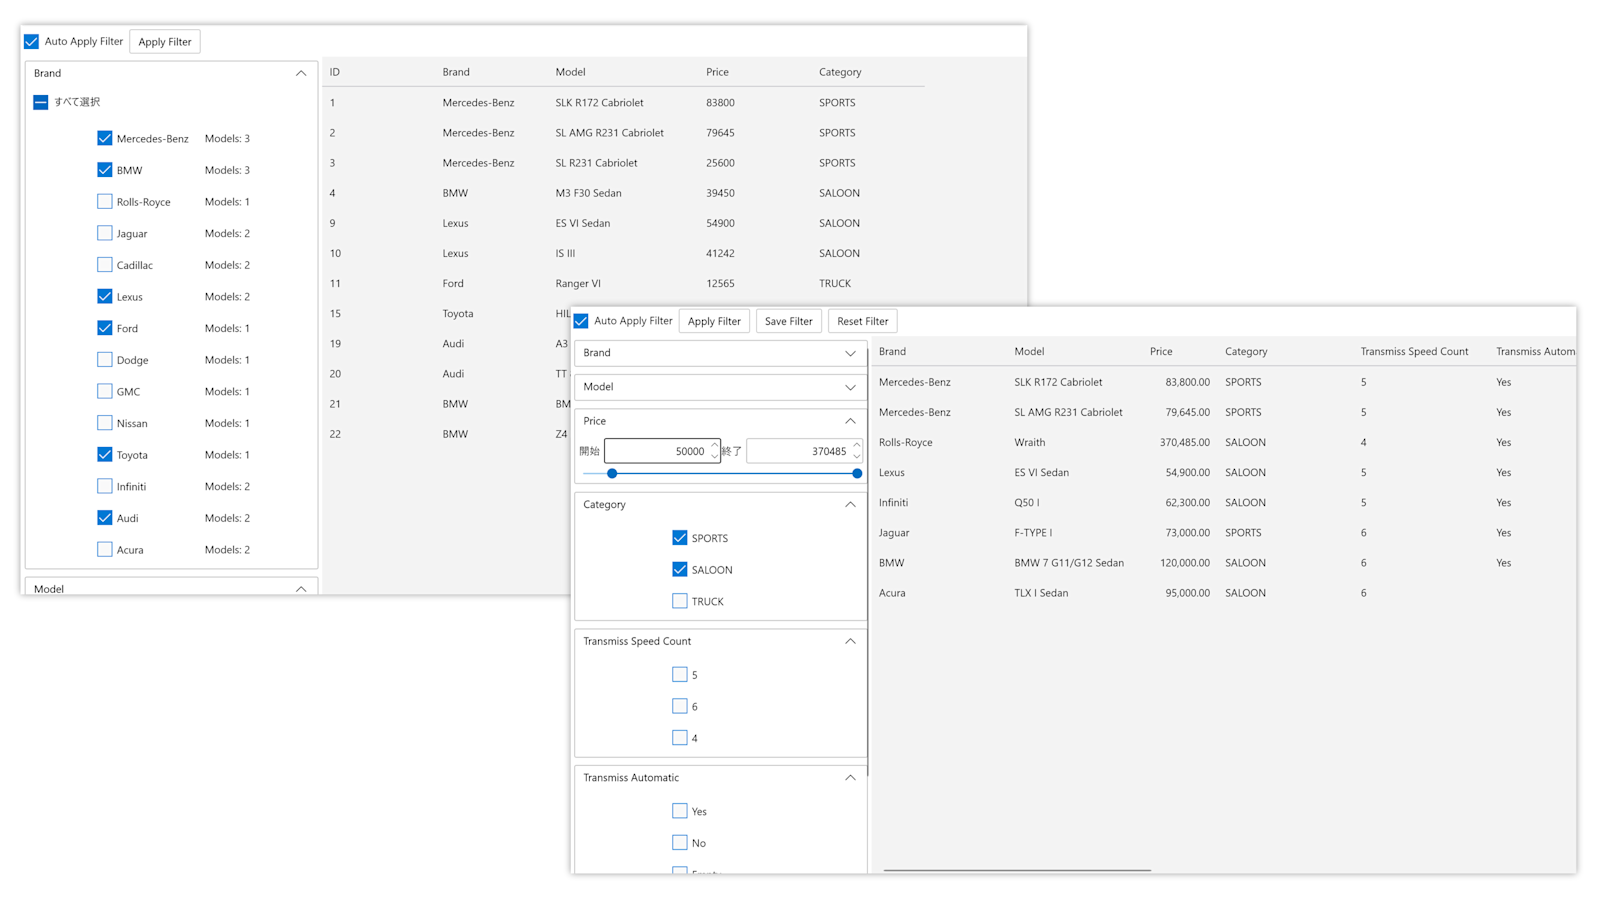
Task: Collapse the Brand panel in back window
Action: click(301, 73)
